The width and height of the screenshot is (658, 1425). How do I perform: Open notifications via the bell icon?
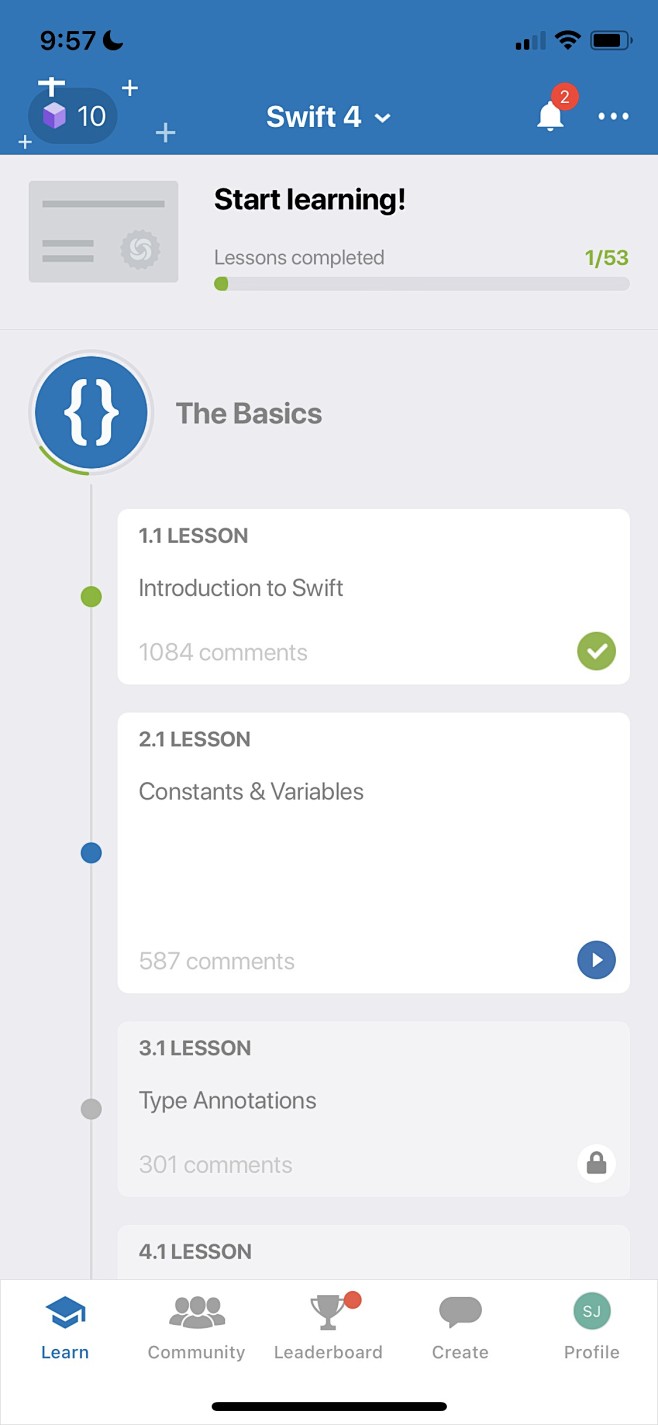pos(549,116)
